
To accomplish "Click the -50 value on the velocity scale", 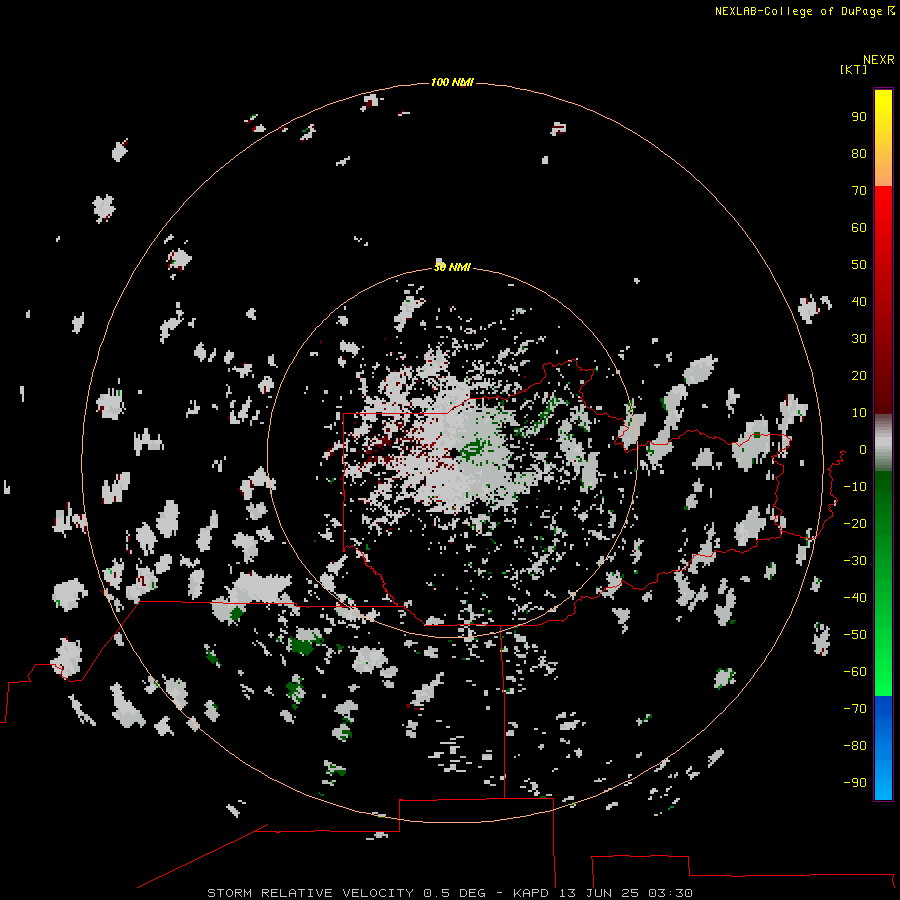I will click(x=855, y=635).
